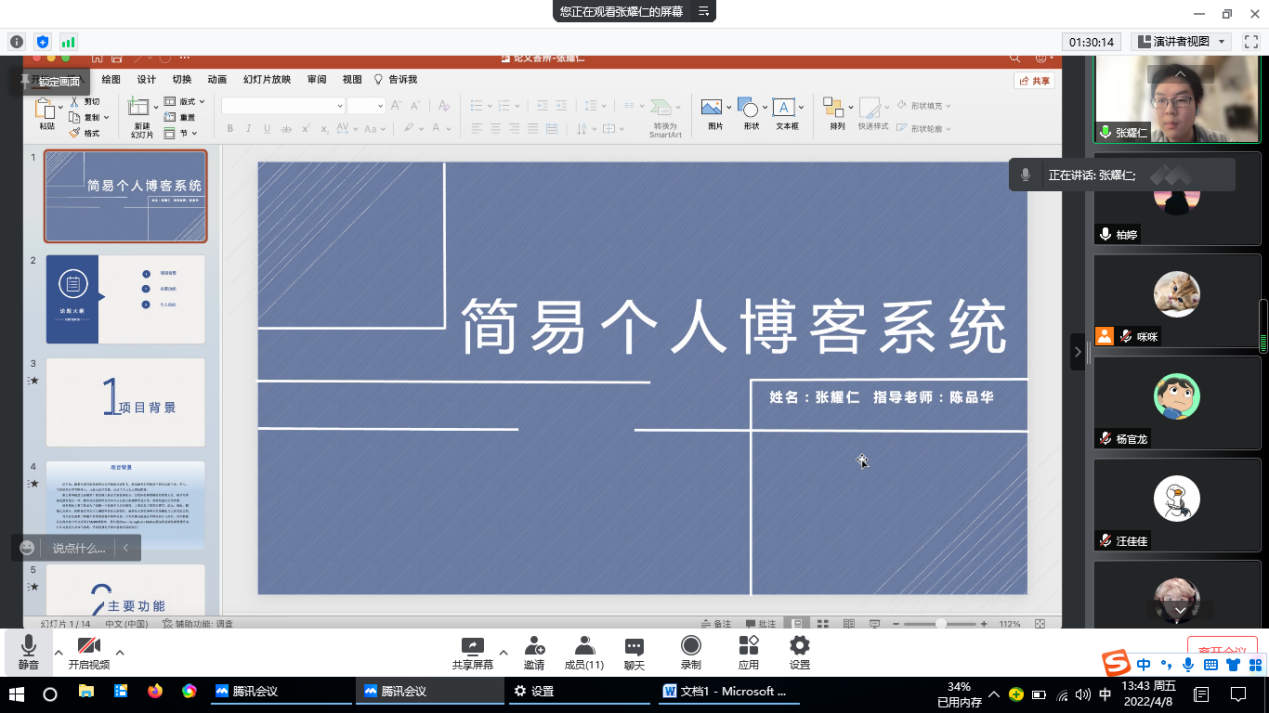Image resolution: width=1269 pixels, height=713 pixels.
Task: Select slide 3 thumbnail 项目背景
Action: coord(125,402)
